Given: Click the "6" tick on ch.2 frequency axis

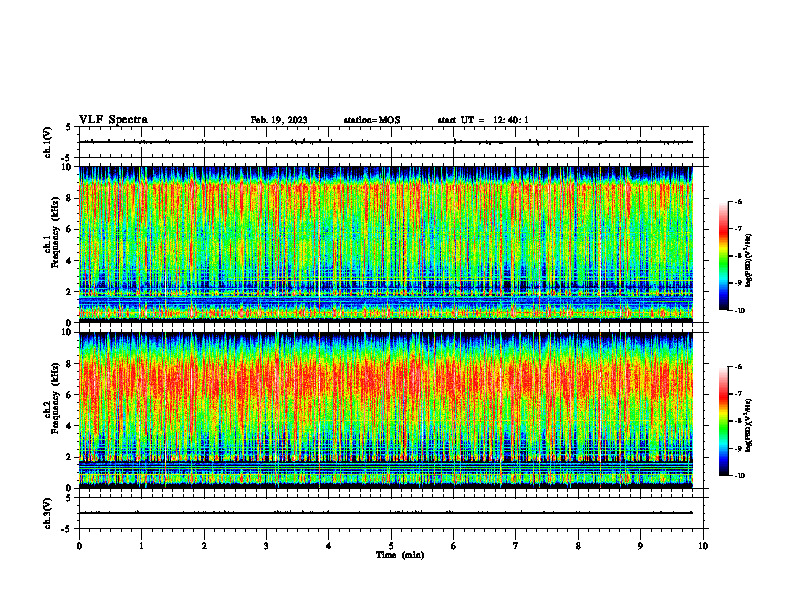Looking at the screenshot, I should pos(69,395).
